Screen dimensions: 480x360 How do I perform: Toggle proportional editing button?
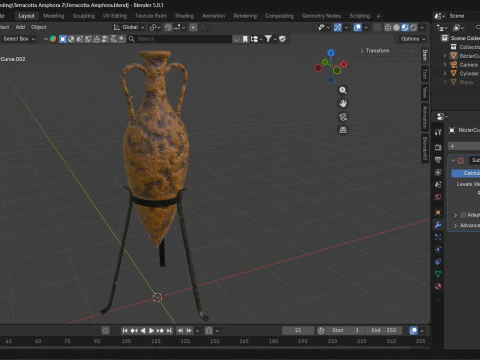(x=193, y=27)
